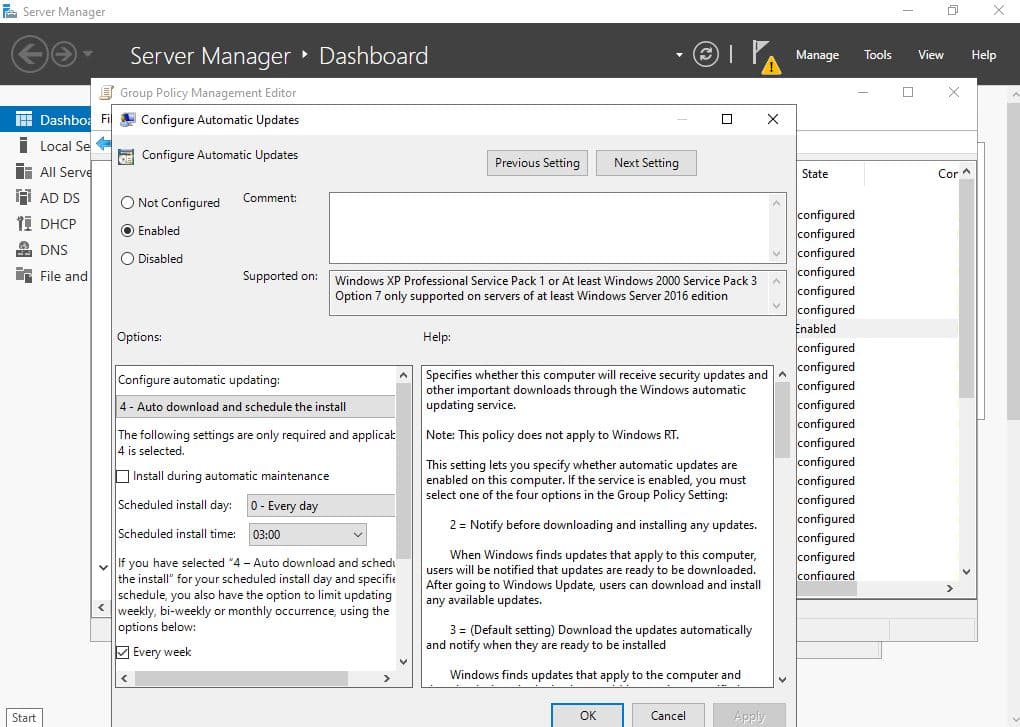Click OK to confirm policy settings
1020x727 pixels.
point(587,715)
